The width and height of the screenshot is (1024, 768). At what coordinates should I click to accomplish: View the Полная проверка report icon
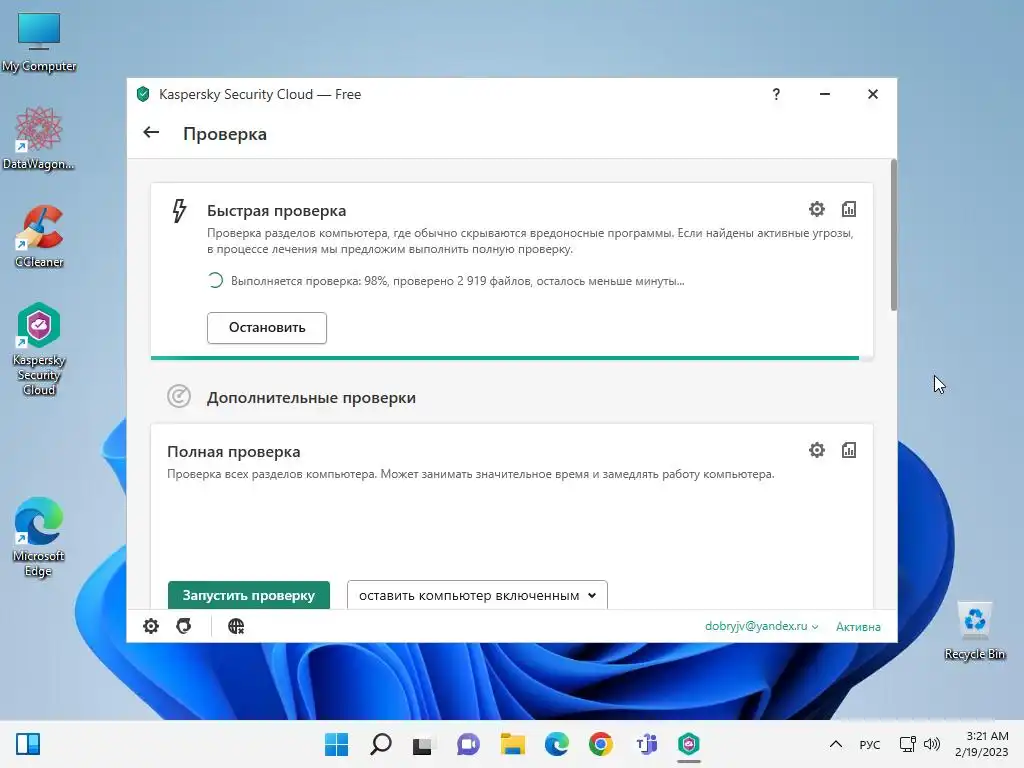coord(848,450)
